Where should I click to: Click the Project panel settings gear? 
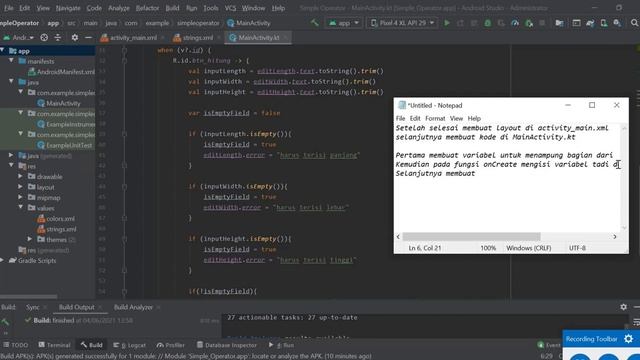coord(75,38)
